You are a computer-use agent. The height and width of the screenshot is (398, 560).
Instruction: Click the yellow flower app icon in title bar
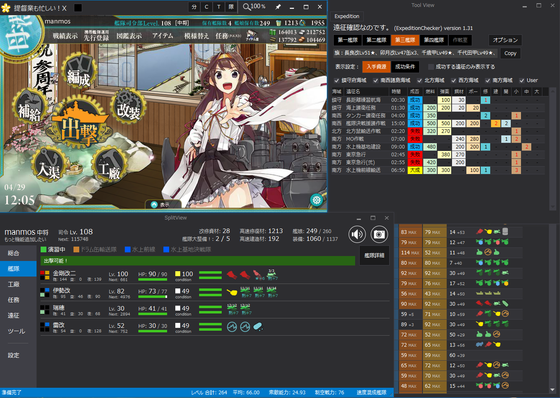[6, 8]
